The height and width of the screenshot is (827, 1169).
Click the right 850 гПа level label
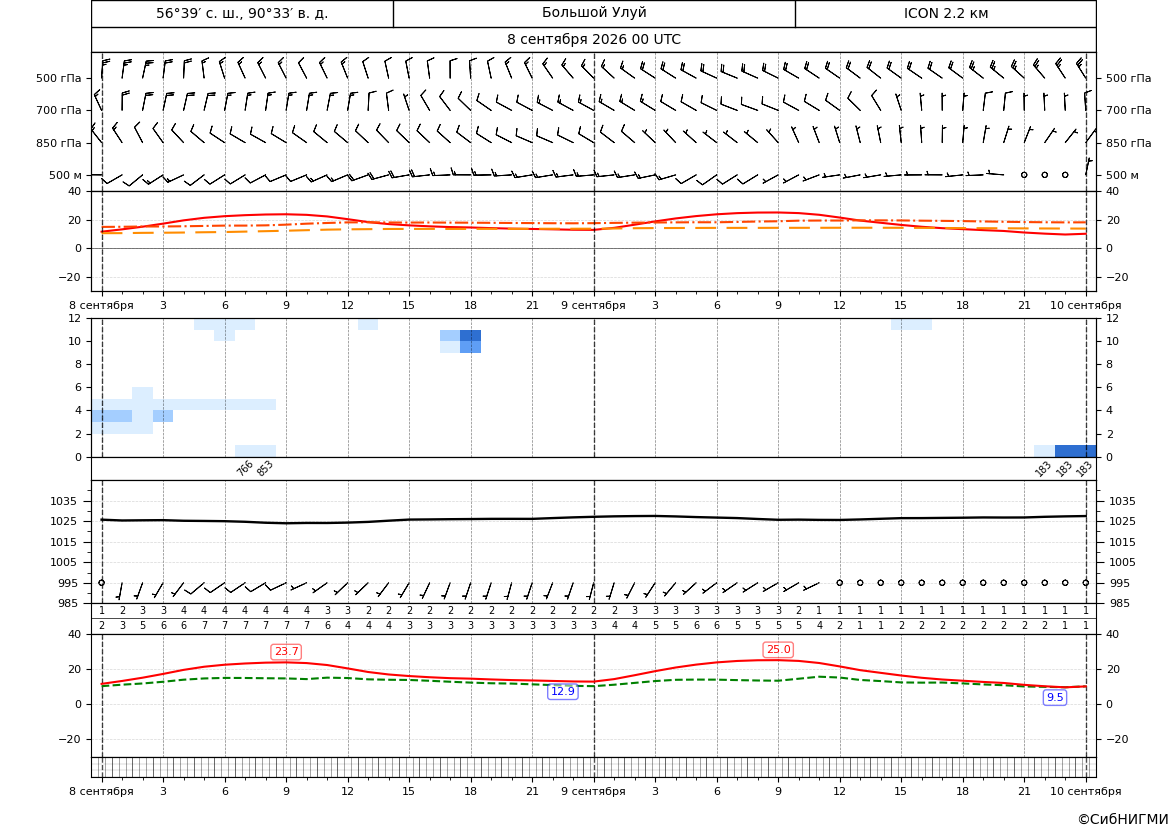coord(1129,143)
